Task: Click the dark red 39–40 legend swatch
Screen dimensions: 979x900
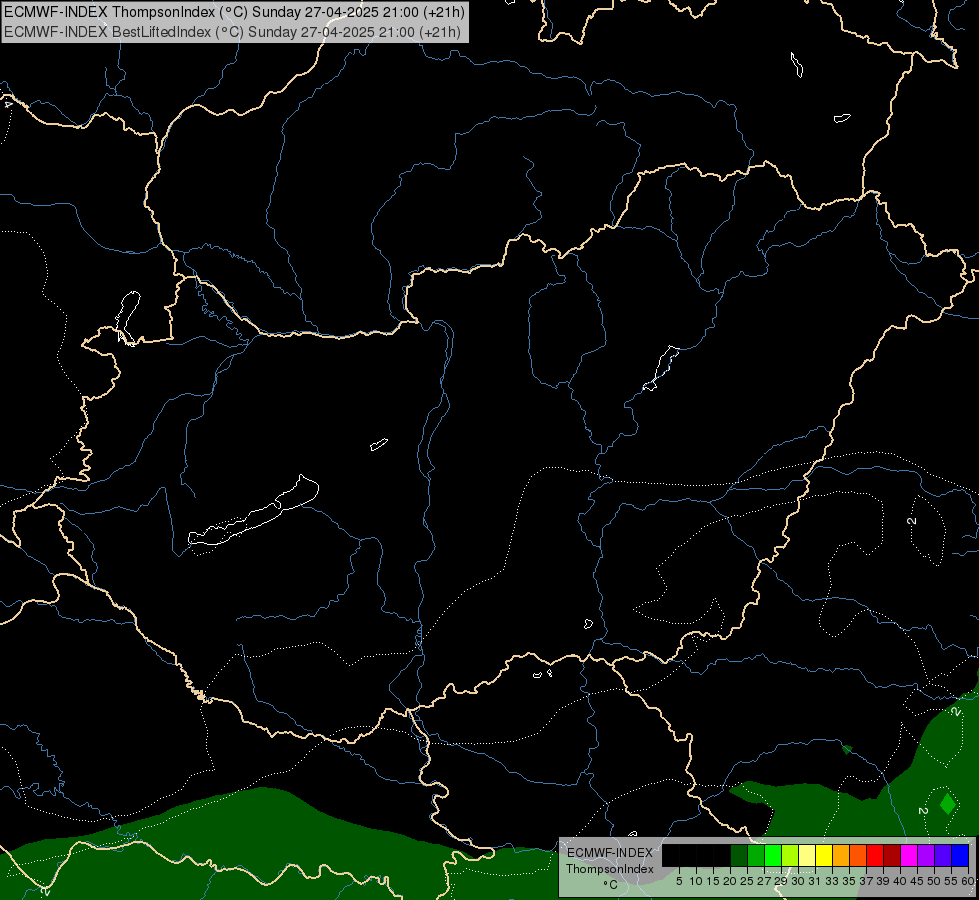Action: click(x=892, y=855)
